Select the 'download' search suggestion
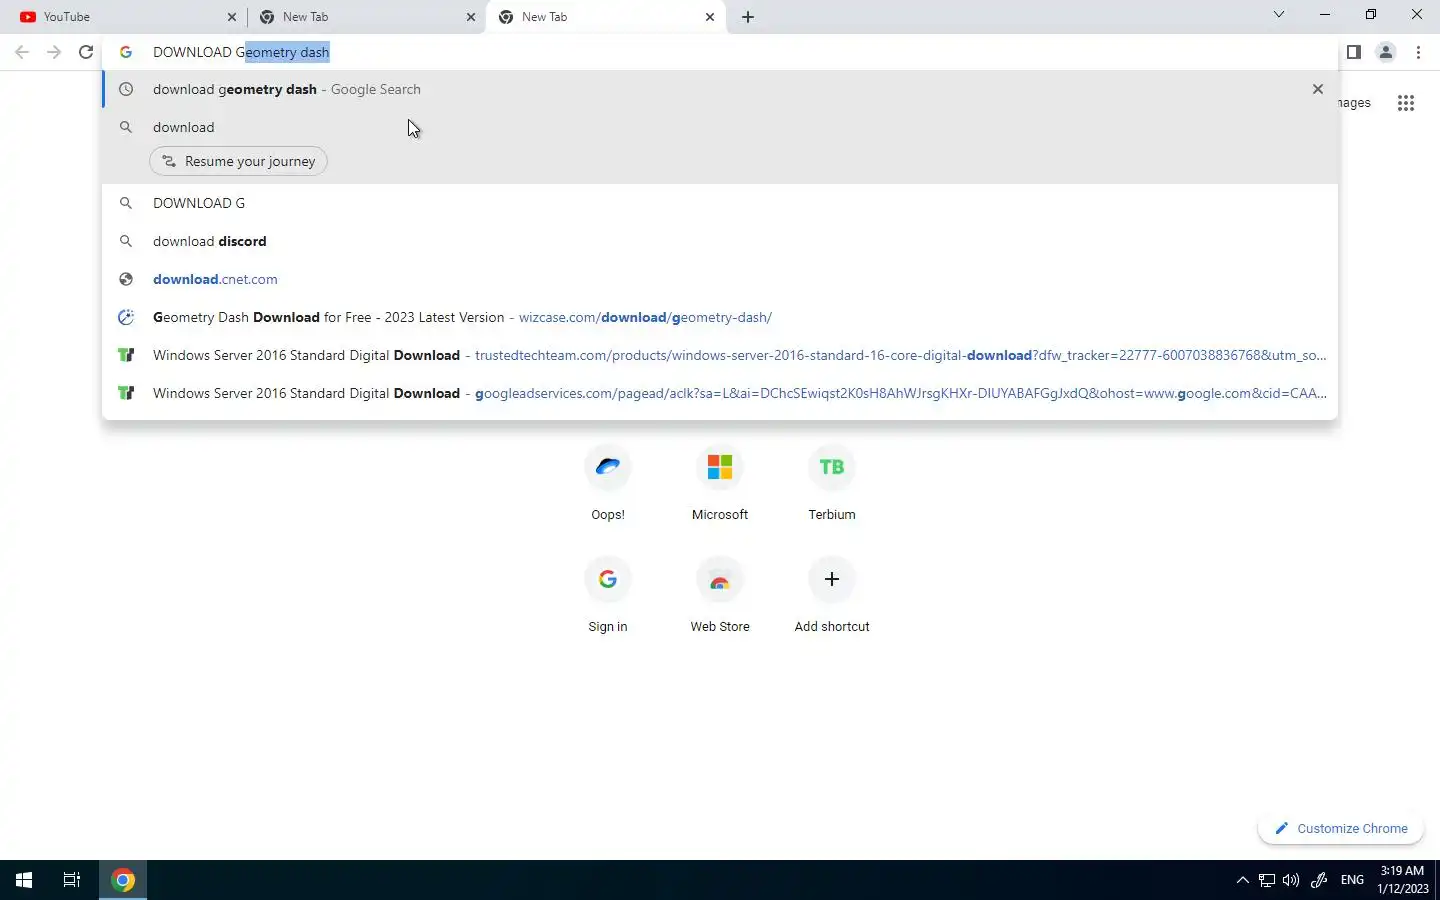Viewport: 1440px width, 900px height. tap(720, 127)
